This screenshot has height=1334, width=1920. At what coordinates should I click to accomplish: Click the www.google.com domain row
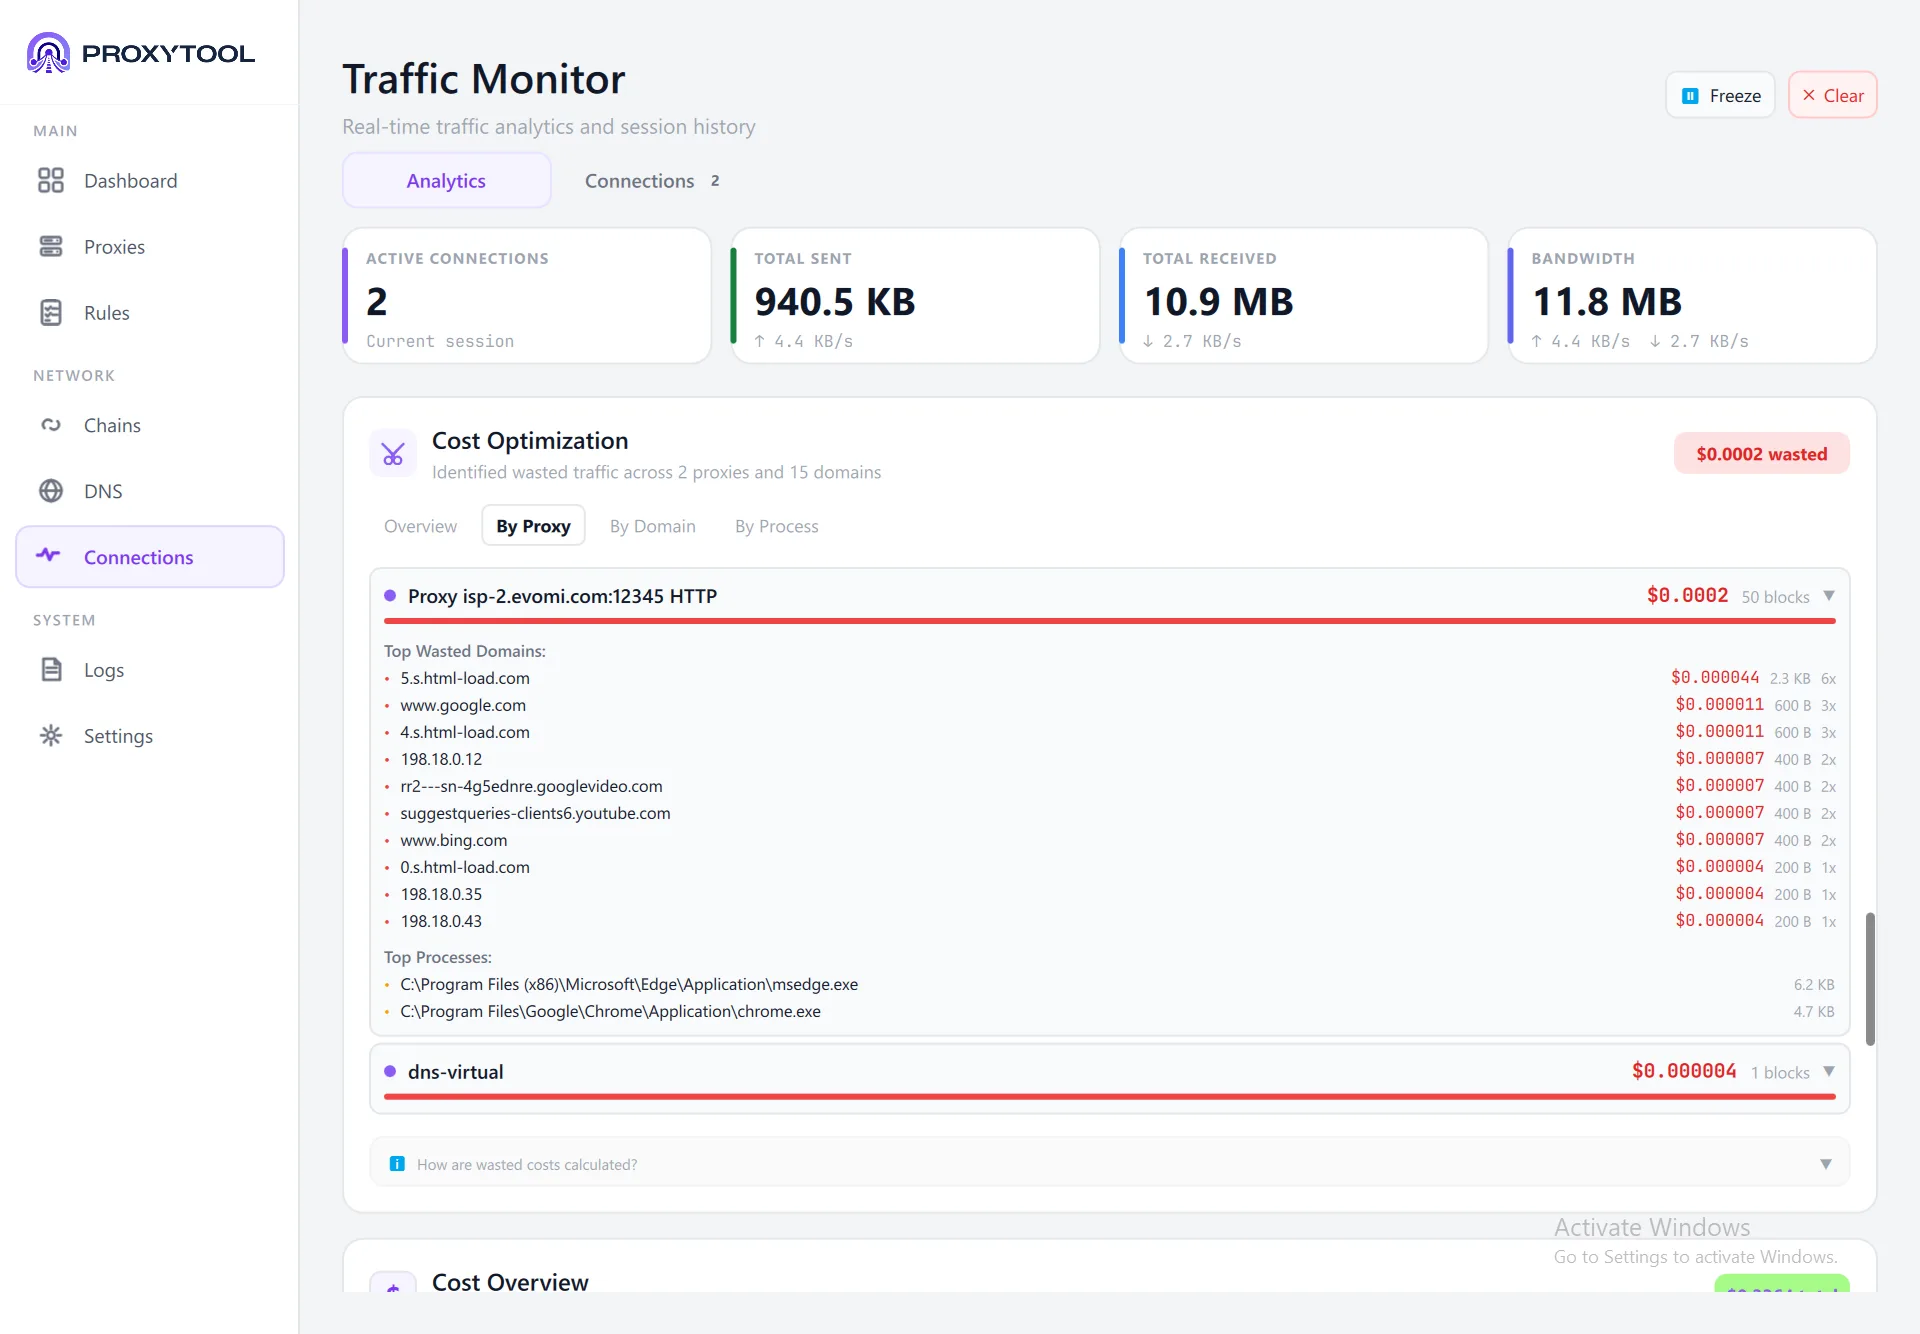[x=1109, y=705]
